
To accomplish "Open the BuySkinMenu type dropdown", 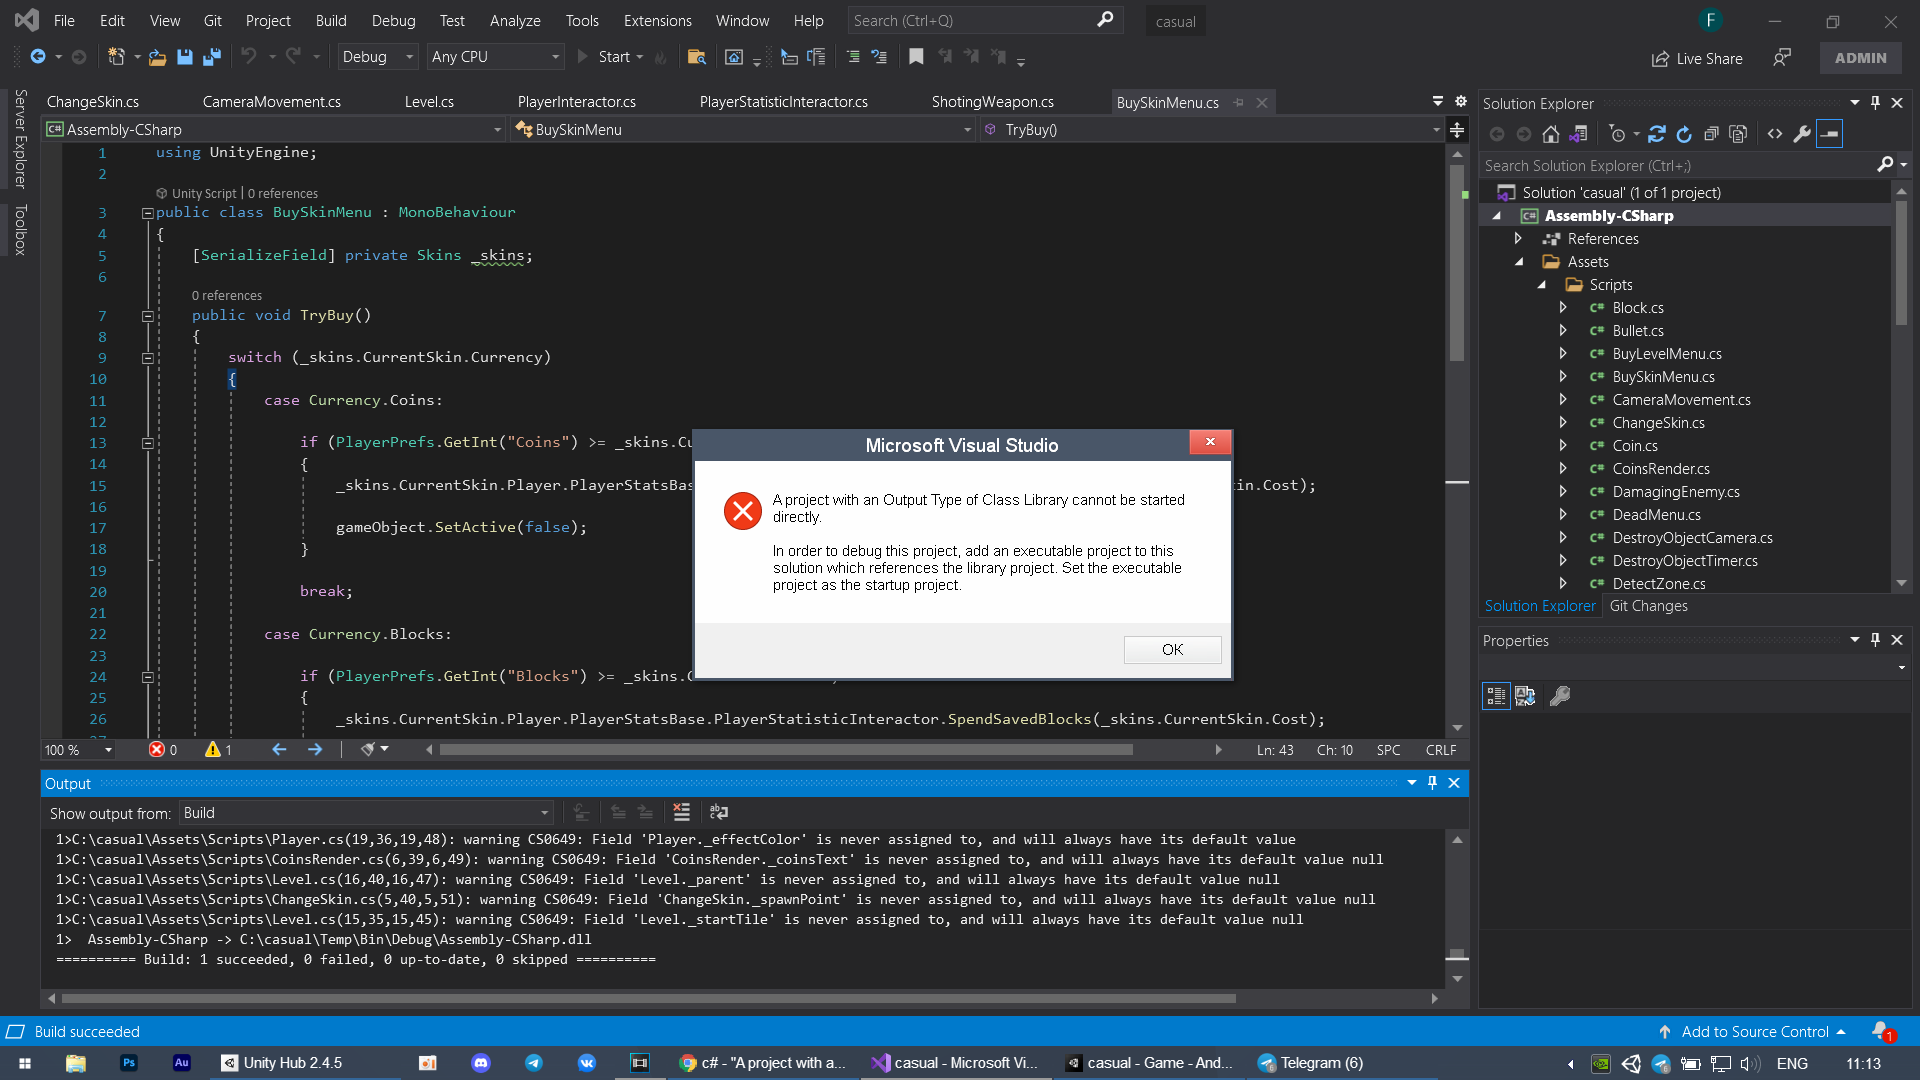I will [742, 130].
